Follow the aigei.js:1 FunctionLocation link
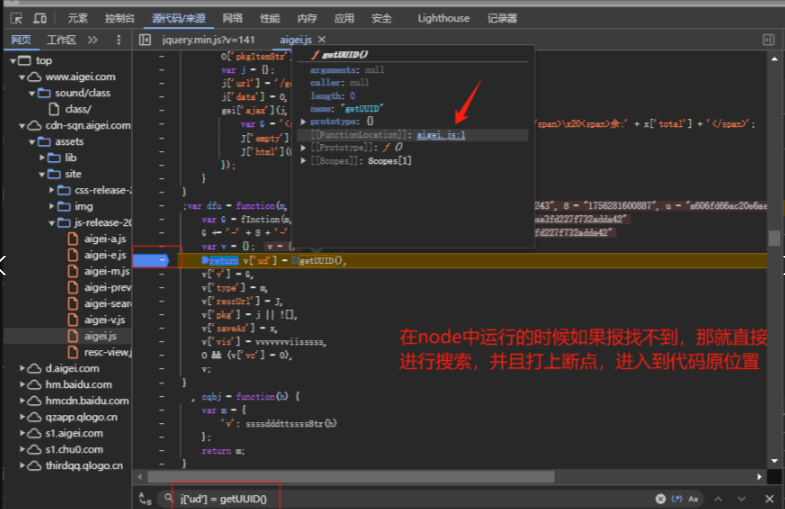 coord(441,135)
